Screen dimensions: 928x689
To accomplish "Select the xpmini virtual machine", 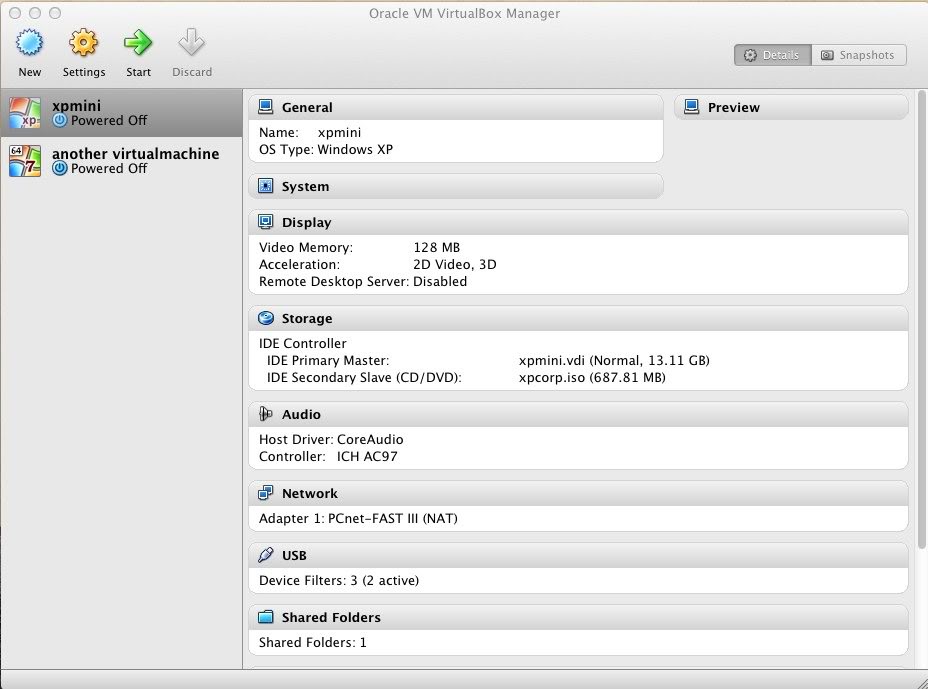I will point(121,113).
